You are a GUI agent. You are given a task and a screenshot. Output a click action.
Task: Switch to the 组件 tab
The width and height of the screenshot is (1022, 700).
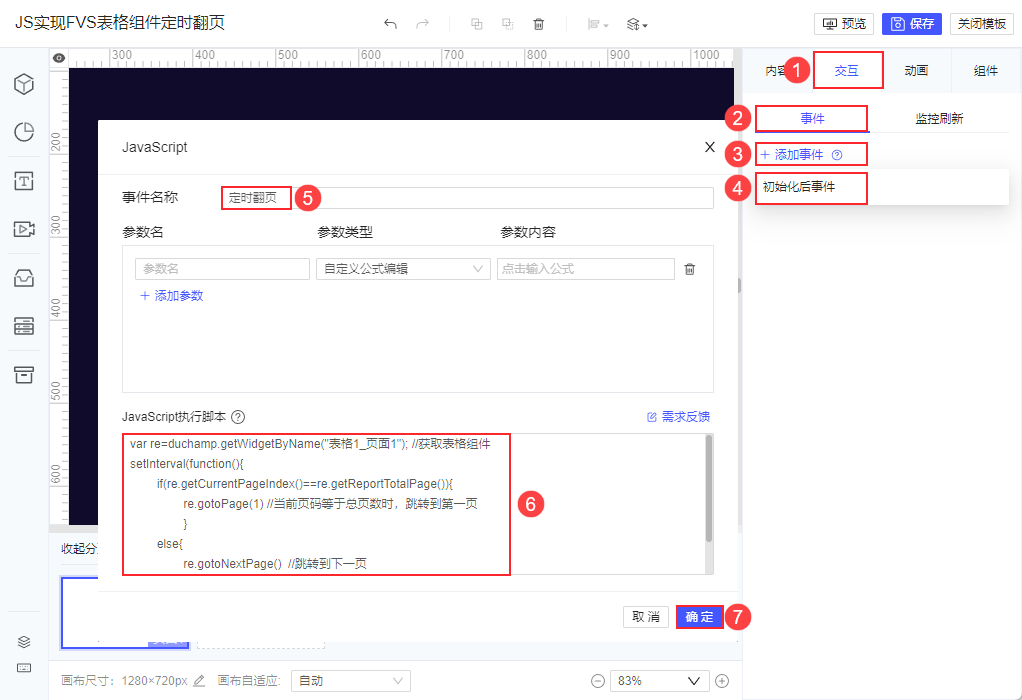coord(985,70)
